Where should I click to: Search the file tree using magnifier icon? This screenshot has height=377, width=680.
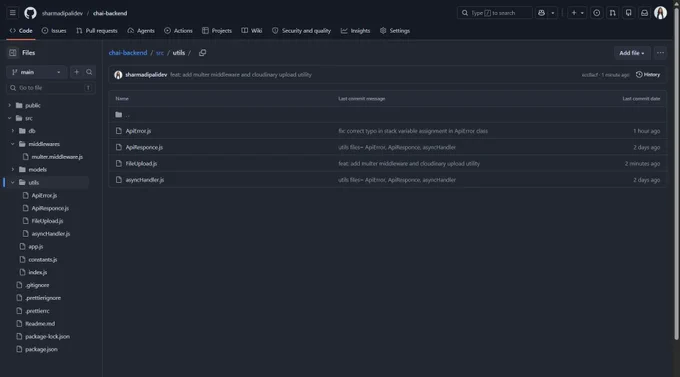point(89,72)
